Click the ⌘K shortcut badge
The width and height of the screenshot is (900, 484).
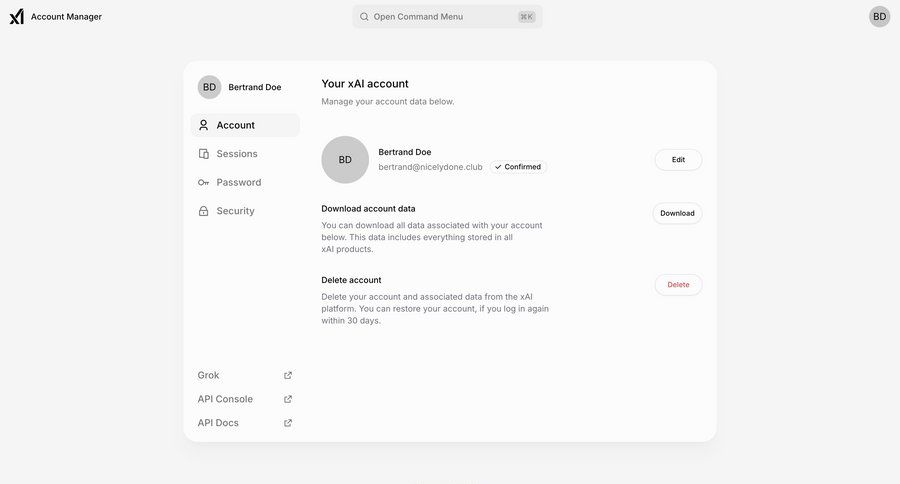click(x=526, y=17)
